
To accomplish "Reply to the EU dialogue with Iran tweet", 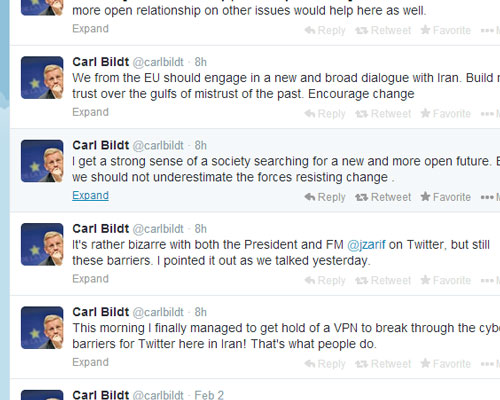I will point(325,114).
